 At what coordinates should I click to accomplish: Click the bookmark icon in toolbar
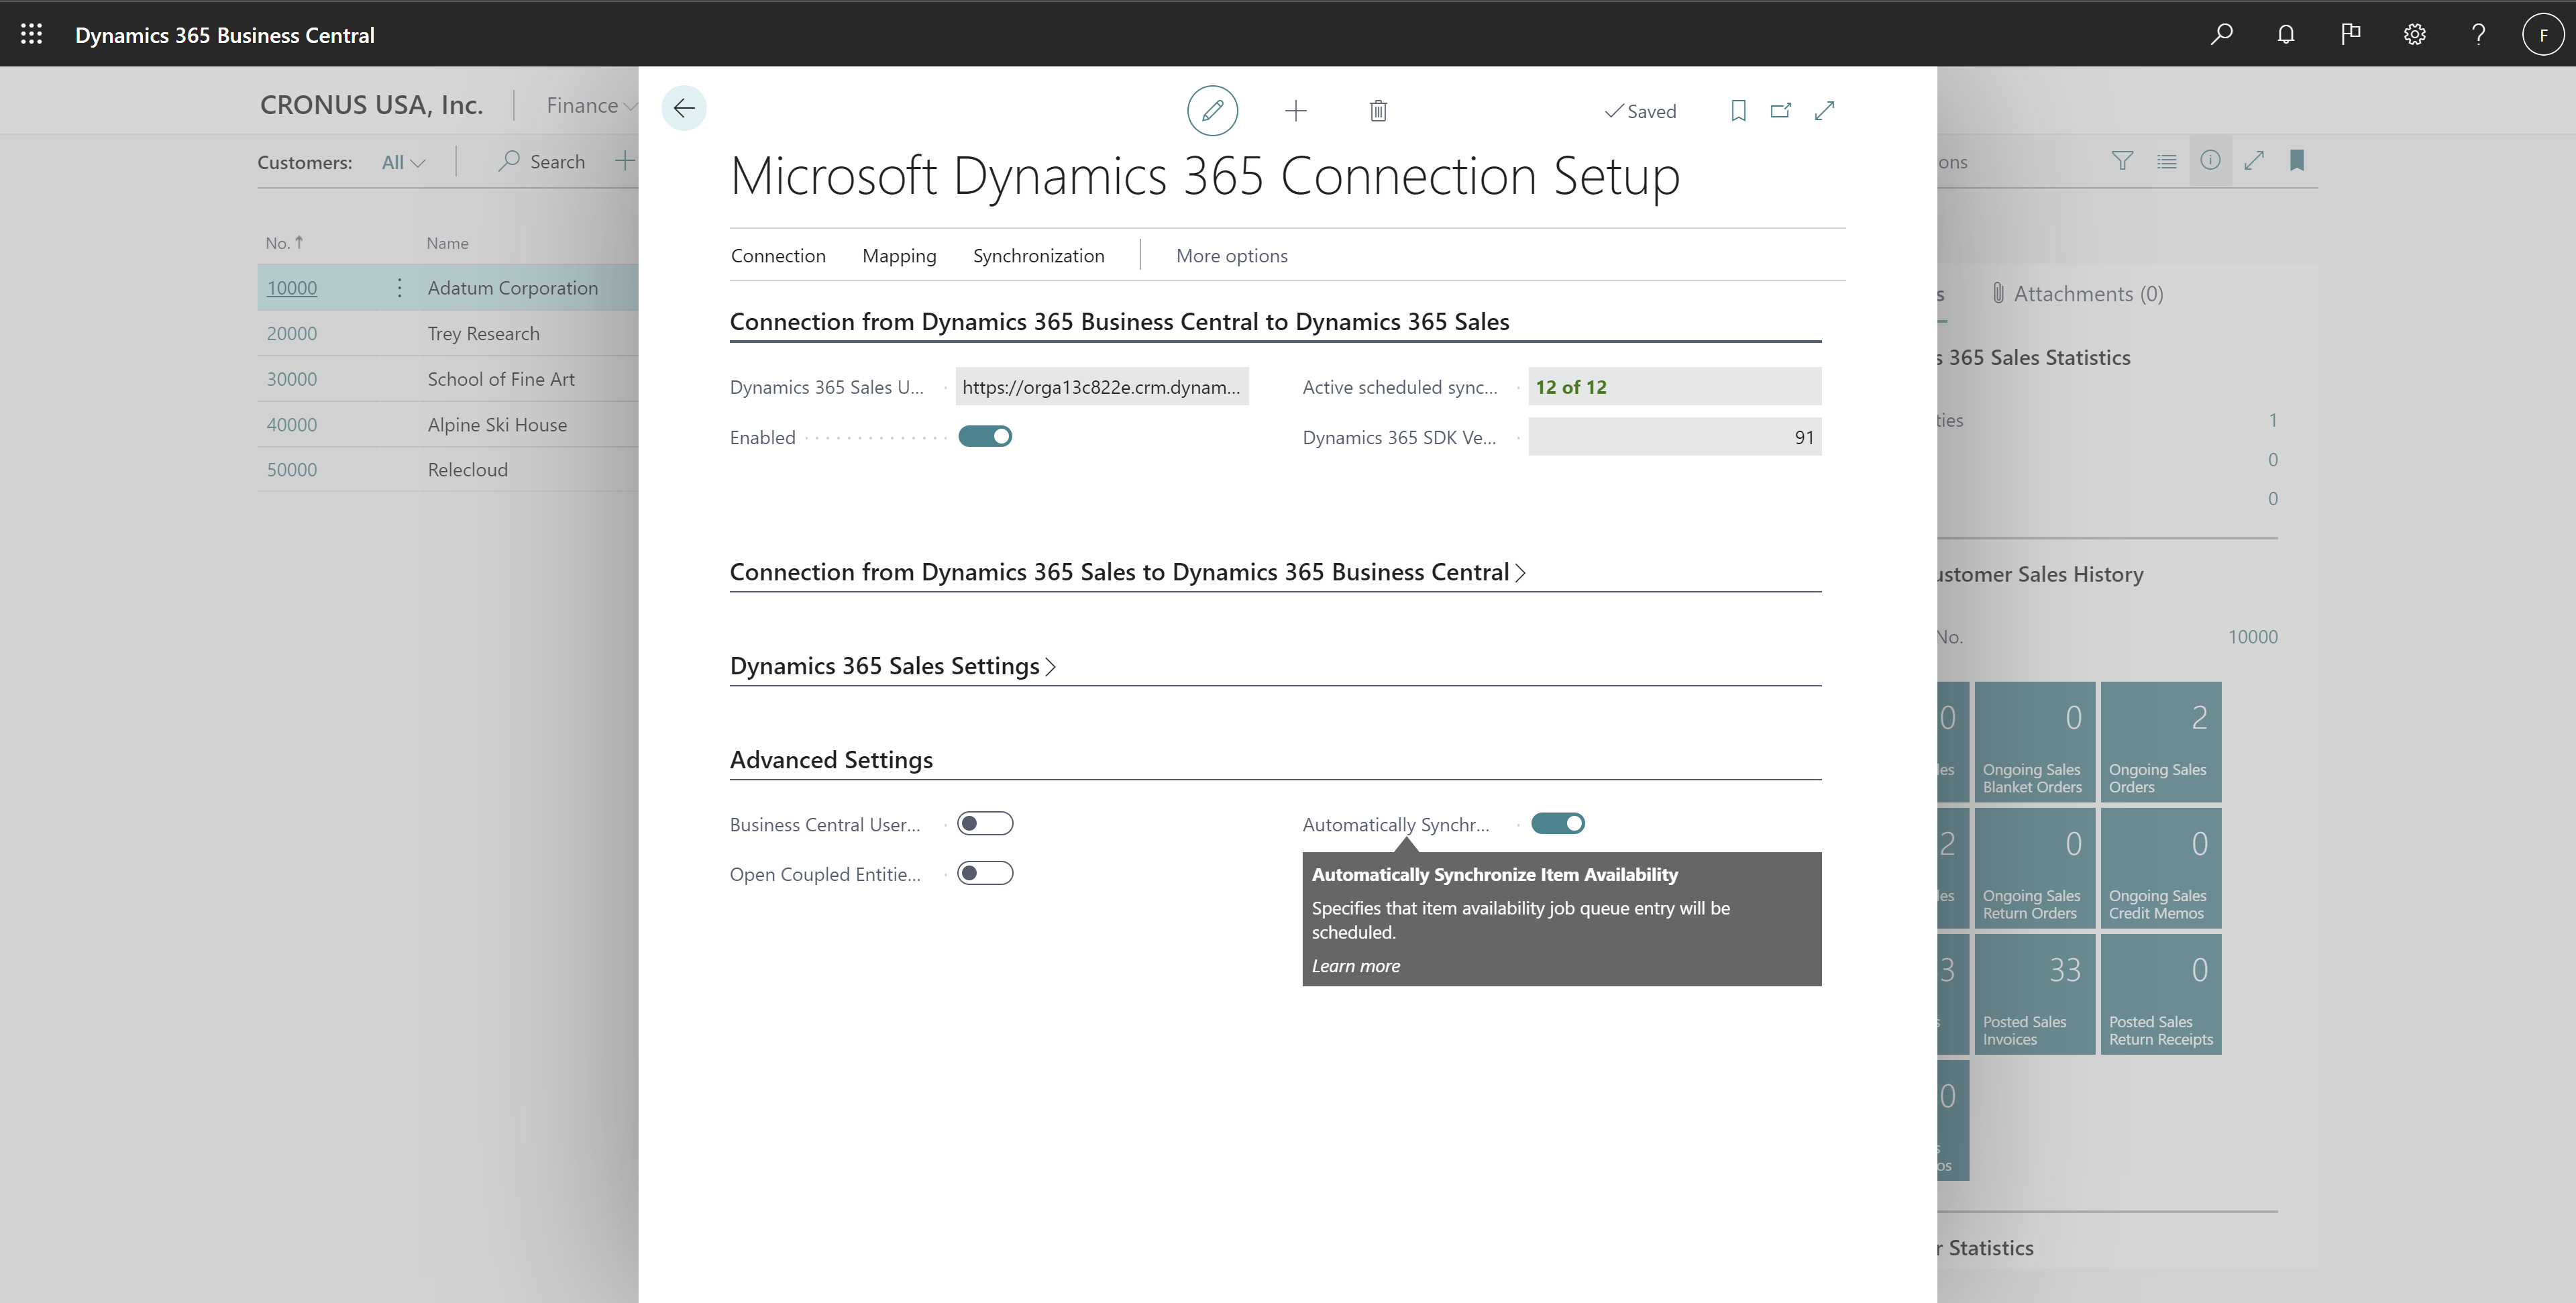[x=1734, y=109]
